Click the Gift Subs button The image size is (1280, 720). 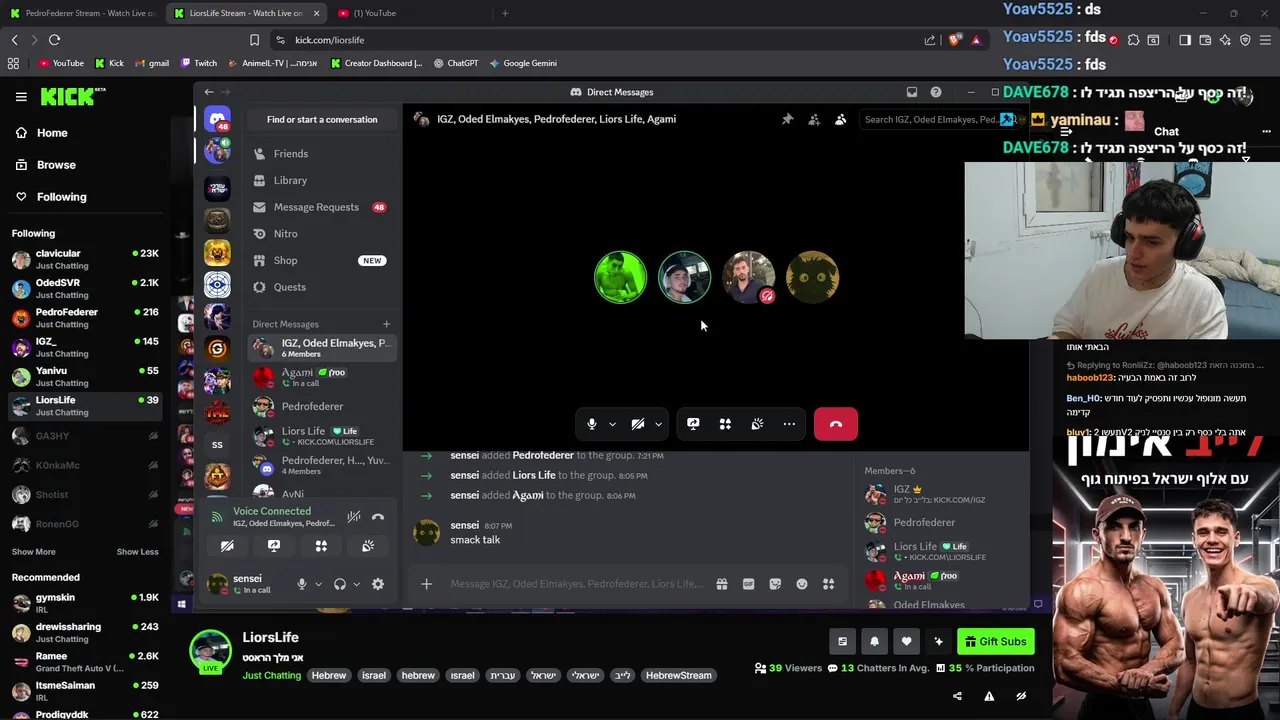pos(995,642)
